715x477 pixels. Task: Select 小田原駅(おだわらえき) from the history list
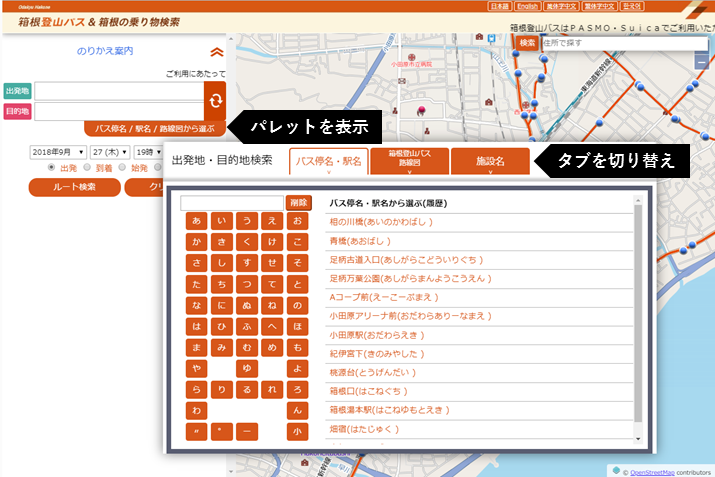click(374, 335)
